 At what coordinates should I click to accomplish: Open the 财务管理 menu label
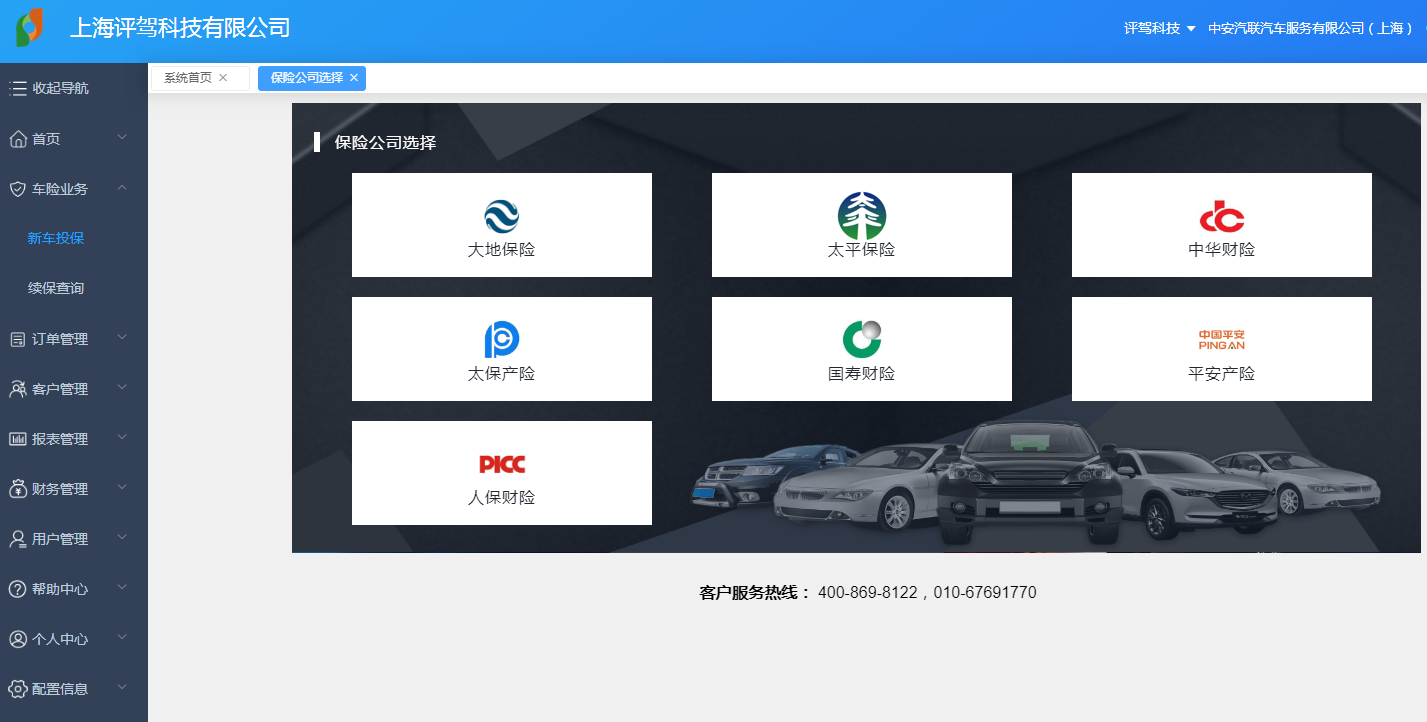tap(60, 489)
